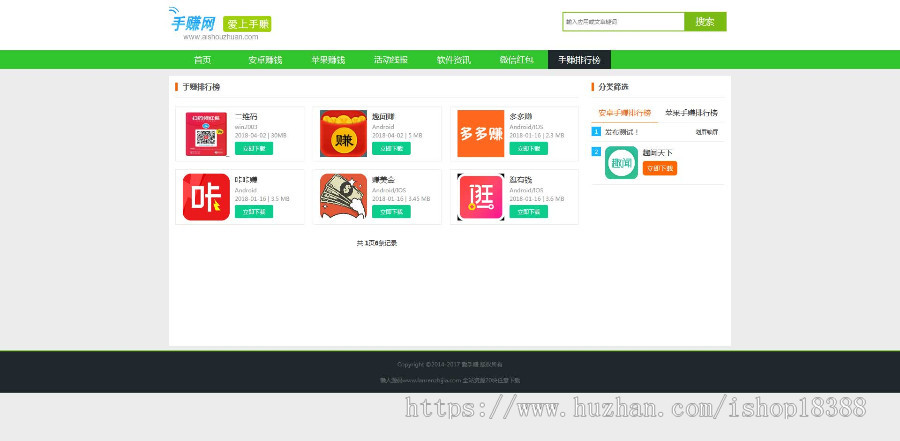The height and width of the screenshot is (441, 900).
Task: Click the green 搜索 button
Action: 705,22
